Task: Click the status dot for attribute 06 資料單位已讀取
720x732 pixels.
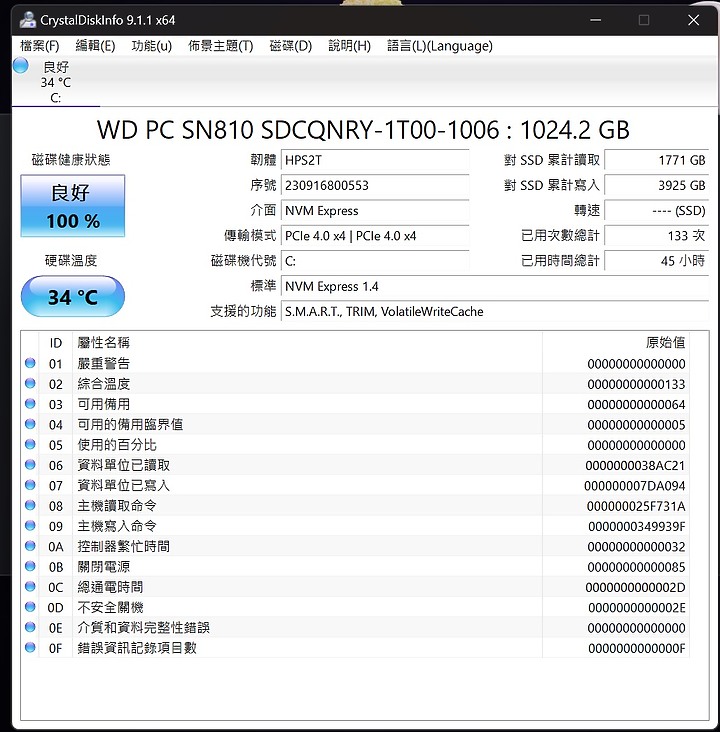Action: pos(30,465)
